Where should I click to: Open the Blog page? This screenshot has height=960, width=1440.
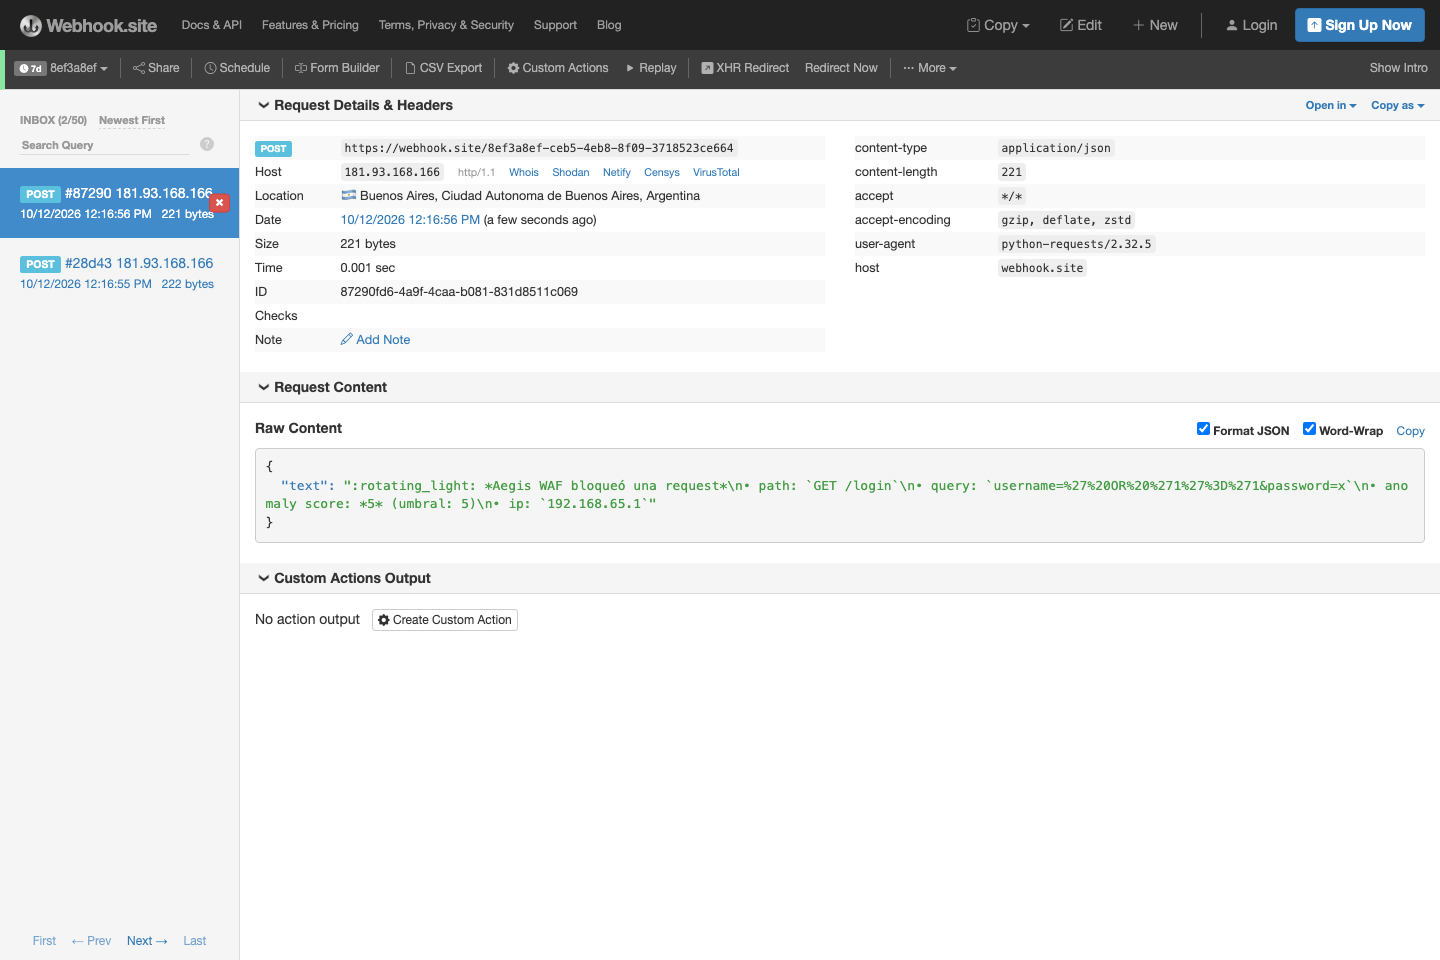coord(609,25)
